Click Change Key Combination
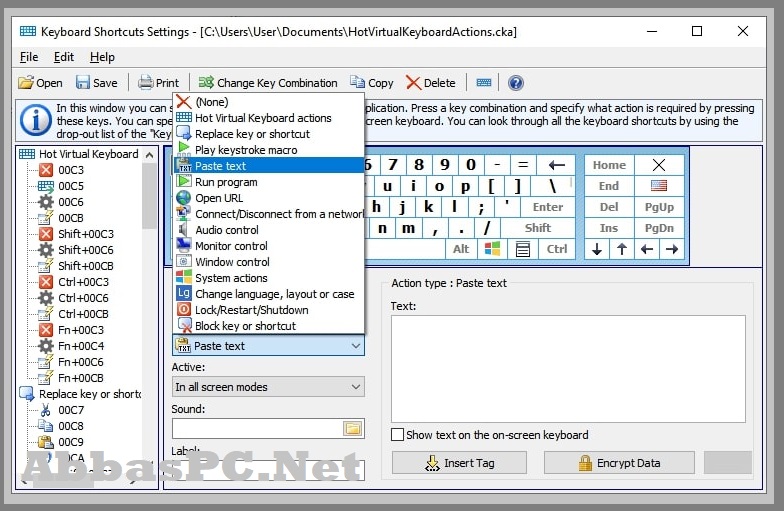Image resolution: width=784 pixels, height=511 pixels. click(x=268, y=82)
